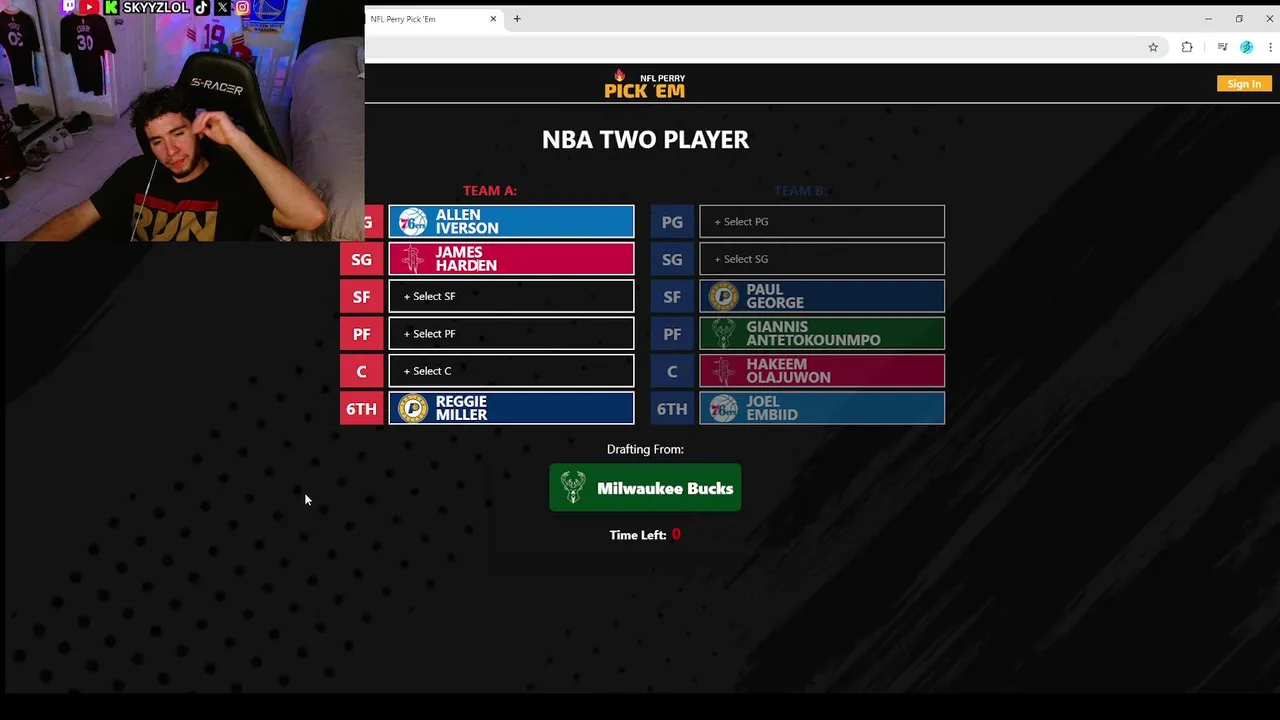The height and width of the screenshot is (720, 1280).
Task: Click Team B's 6TH position label
Action: [x=672, y=408]
